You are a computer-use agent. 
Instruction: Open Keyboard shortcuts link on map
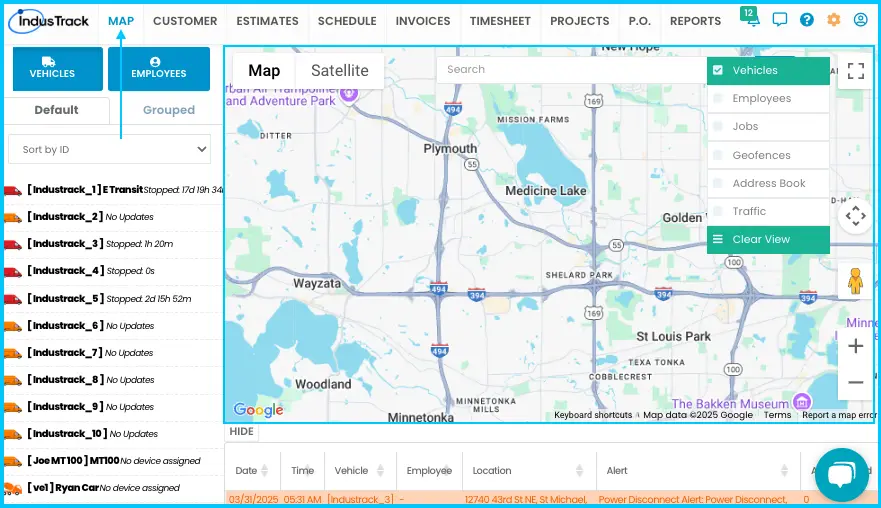click(593, 415)
